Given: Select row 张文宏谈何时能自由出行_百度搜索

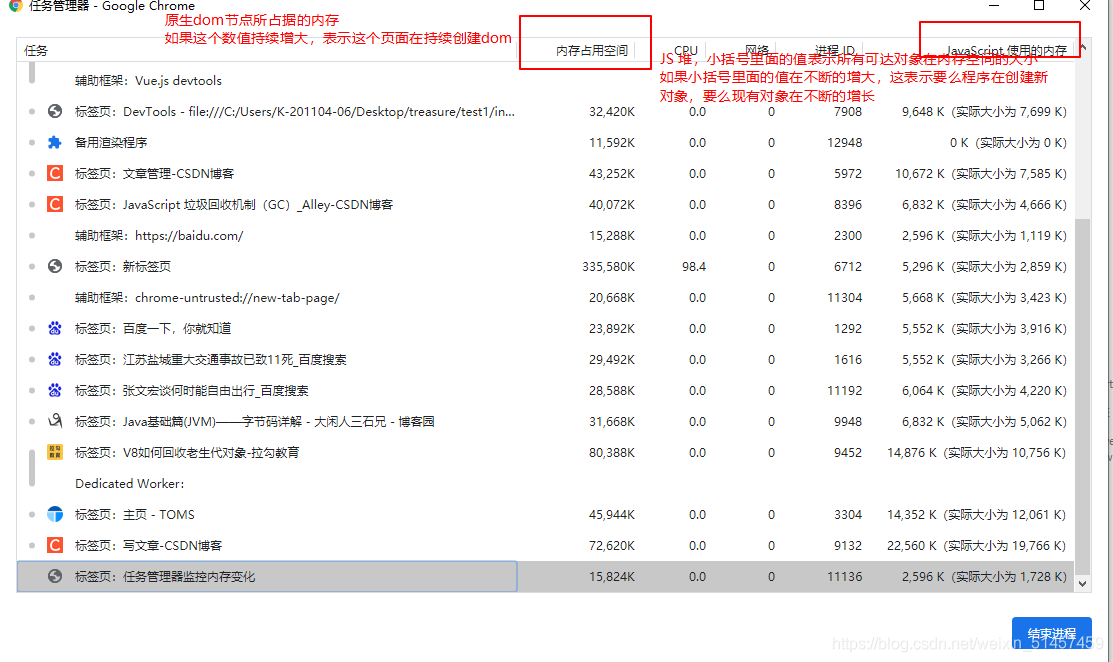Looking at the screenshot, I should tap(545, 390).
